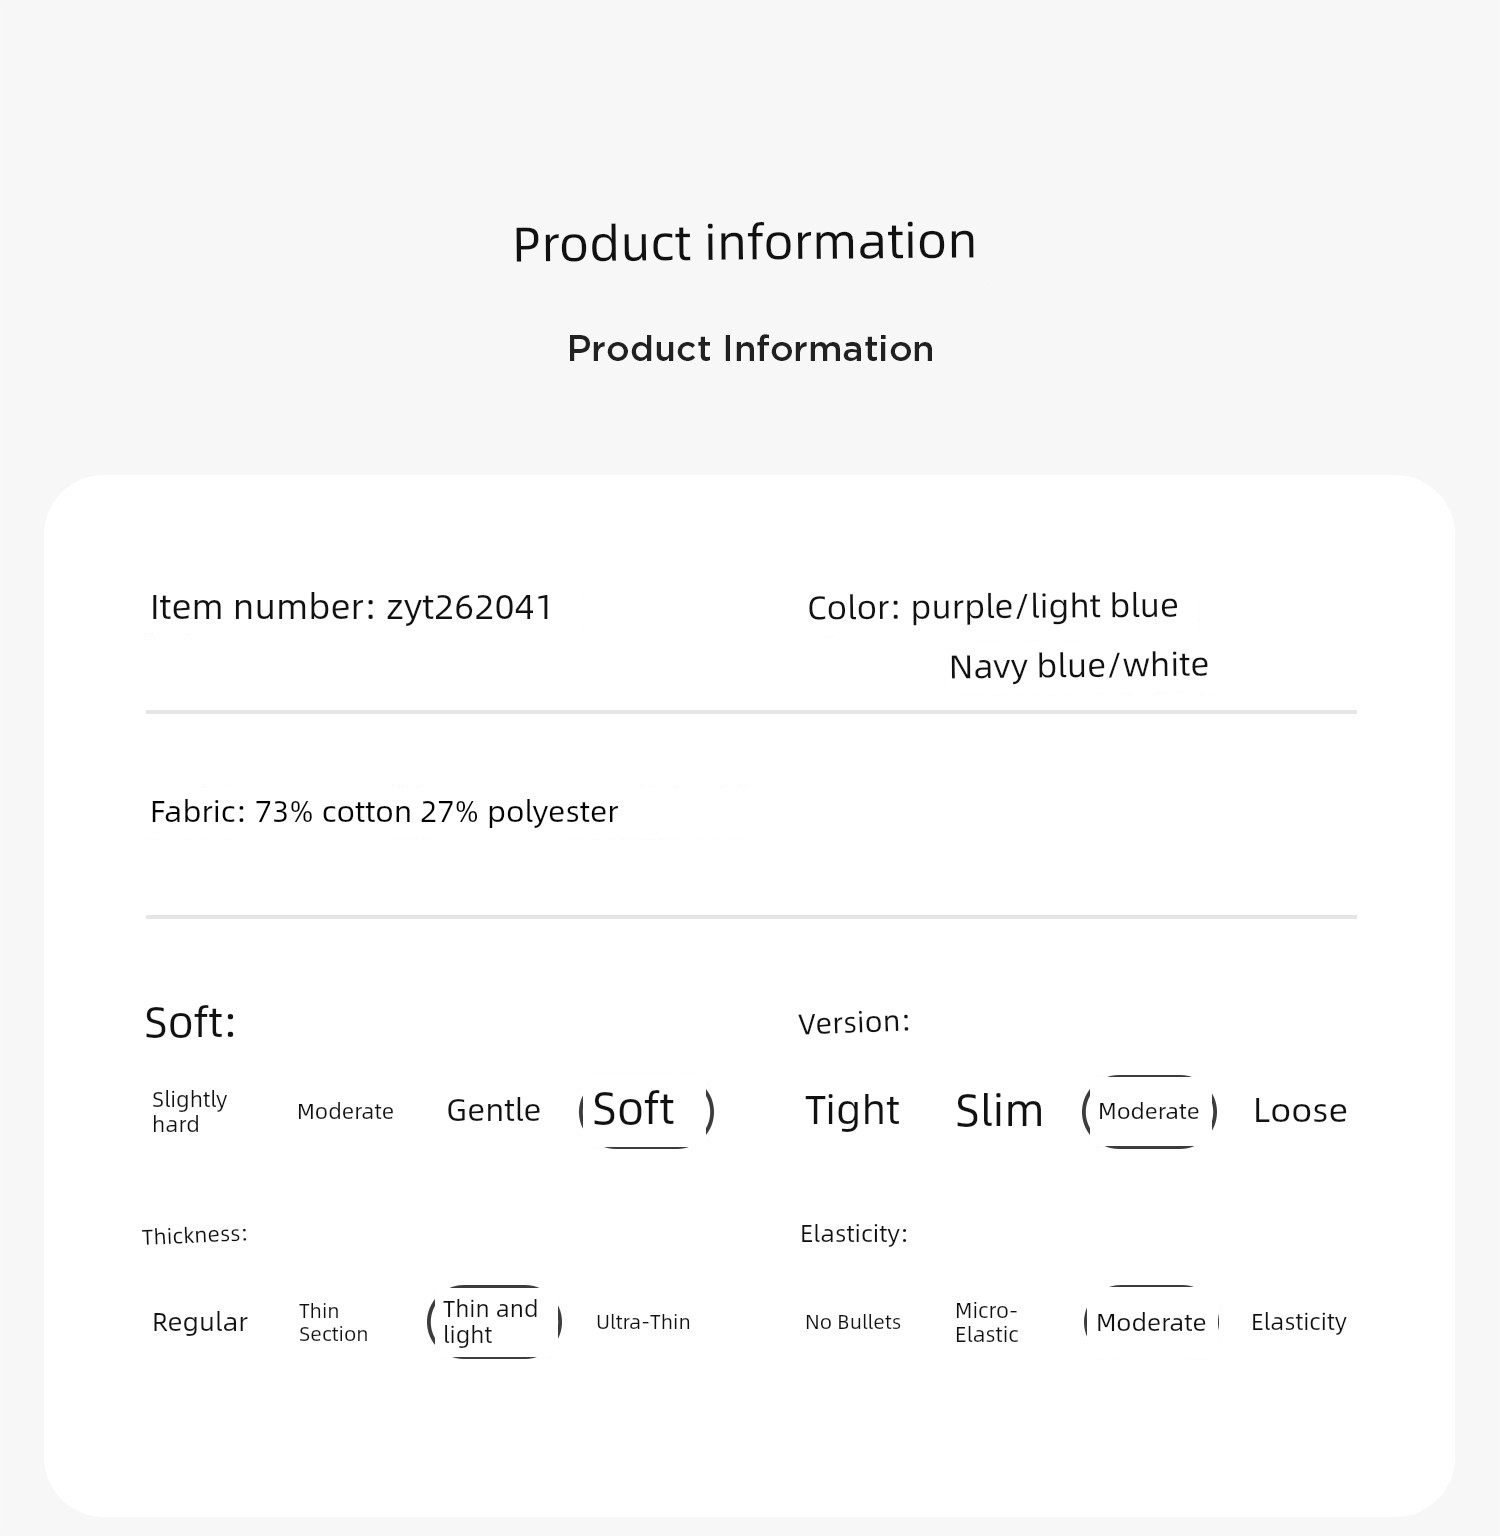Screen dimensions: 1500x1536
Task: Select the 'Slightly hard' softness option
Action: (x=190, y=1112)
